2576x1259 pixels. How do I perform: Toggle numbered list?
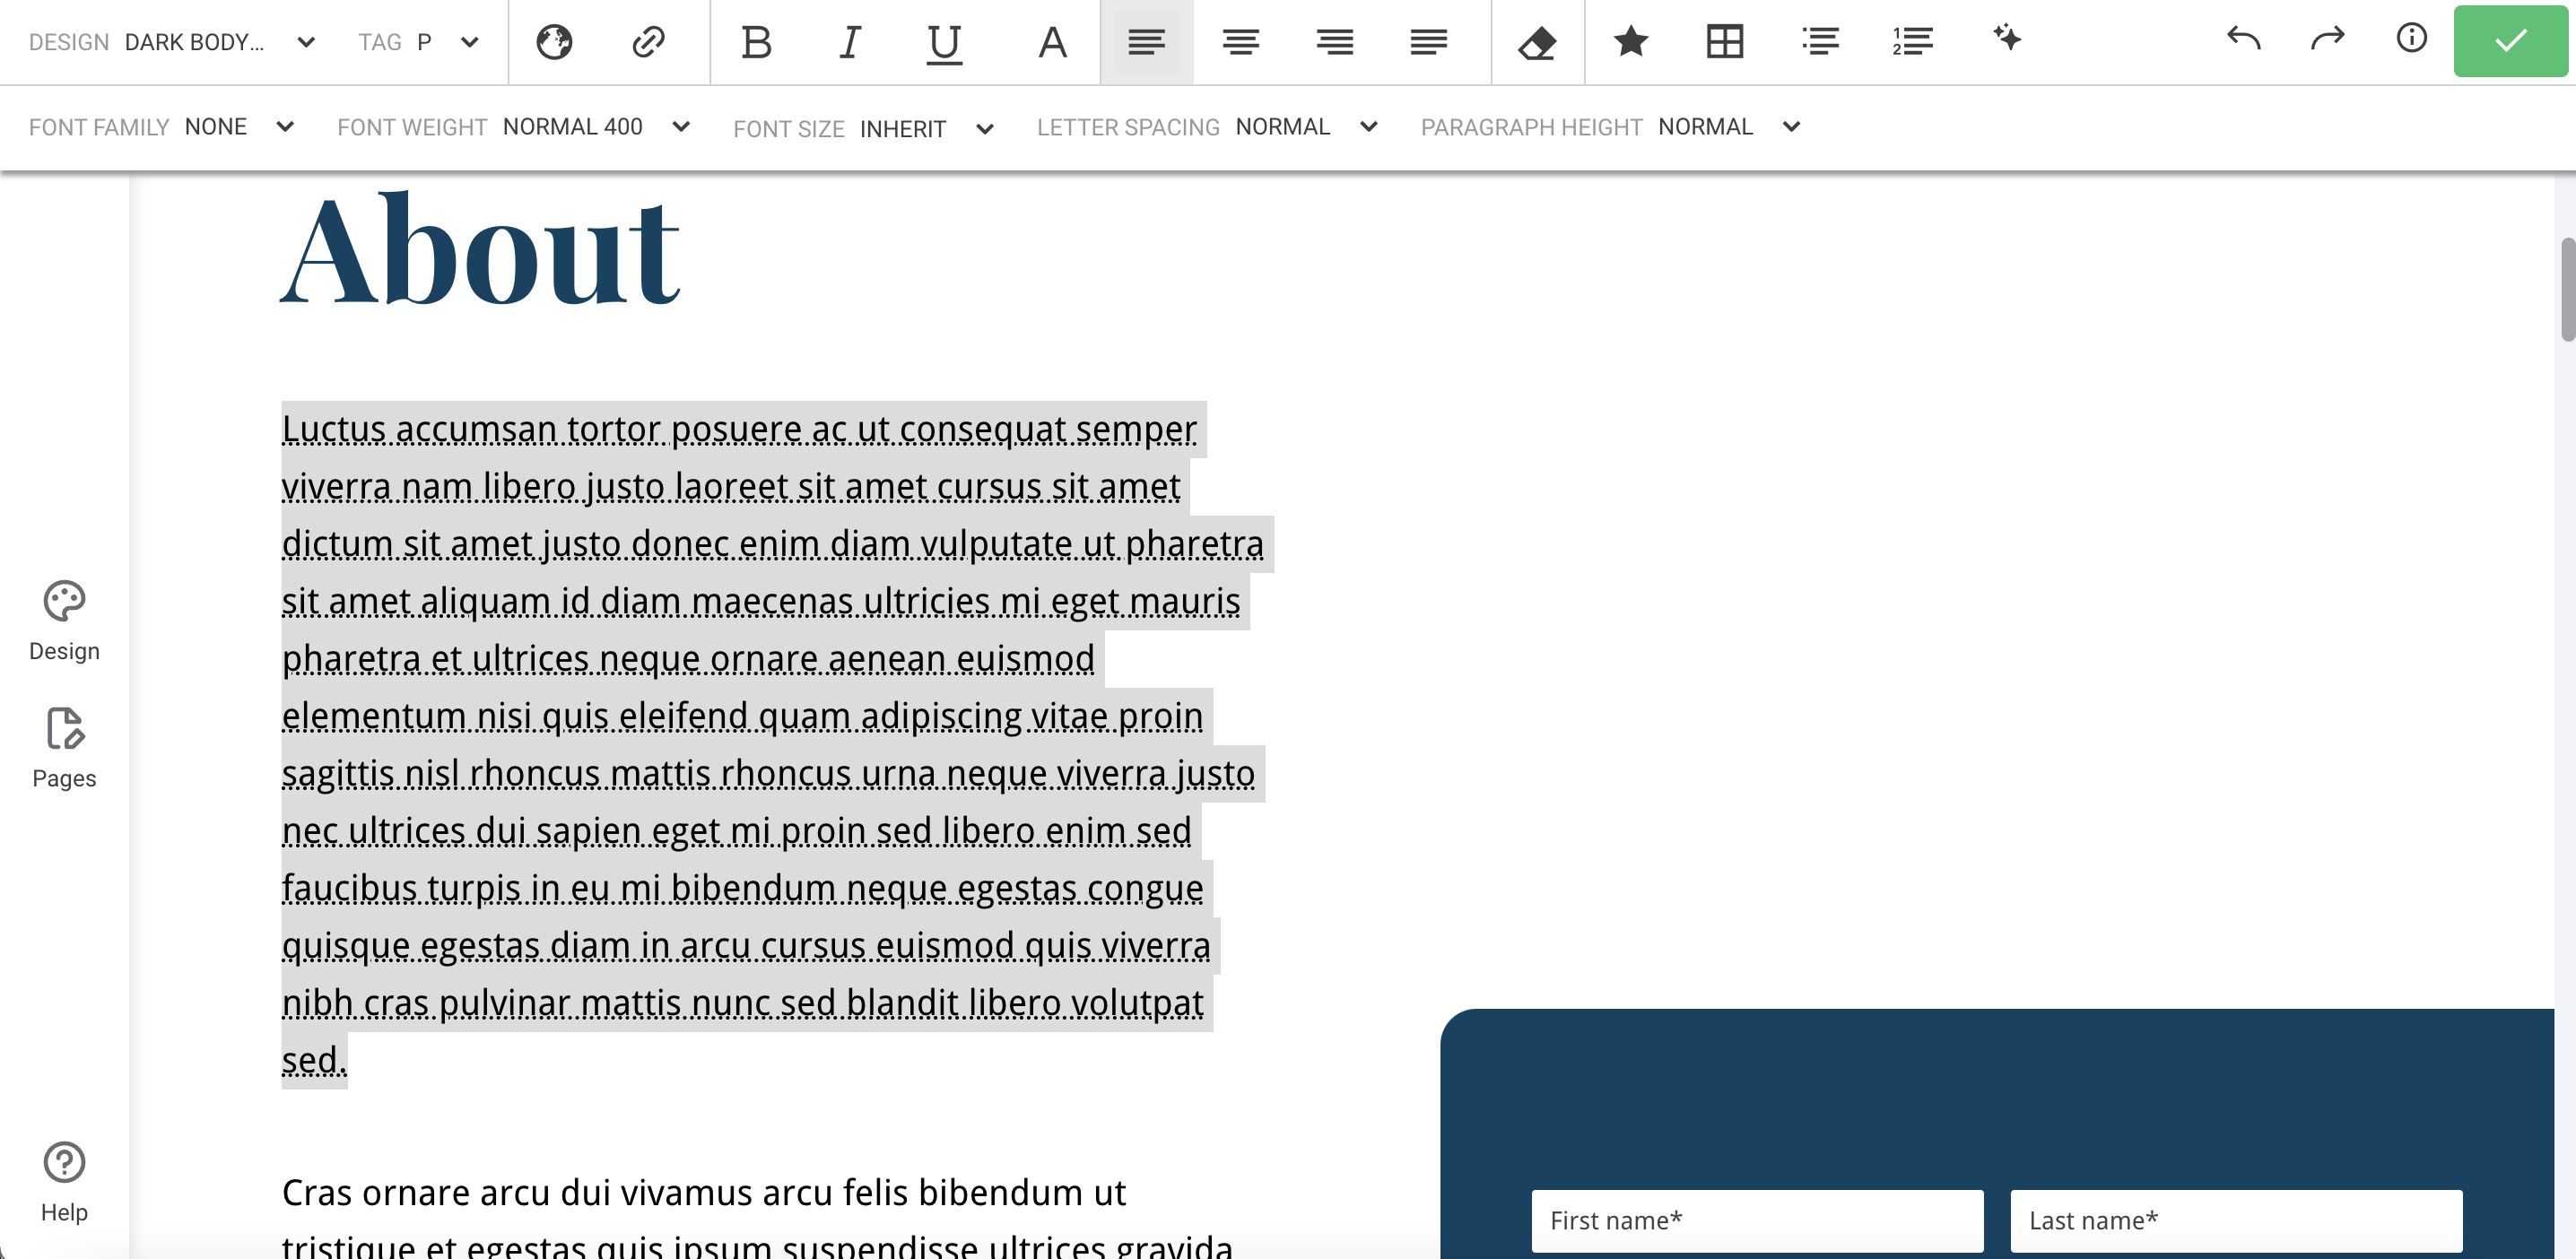click(x=1913, y=41)
